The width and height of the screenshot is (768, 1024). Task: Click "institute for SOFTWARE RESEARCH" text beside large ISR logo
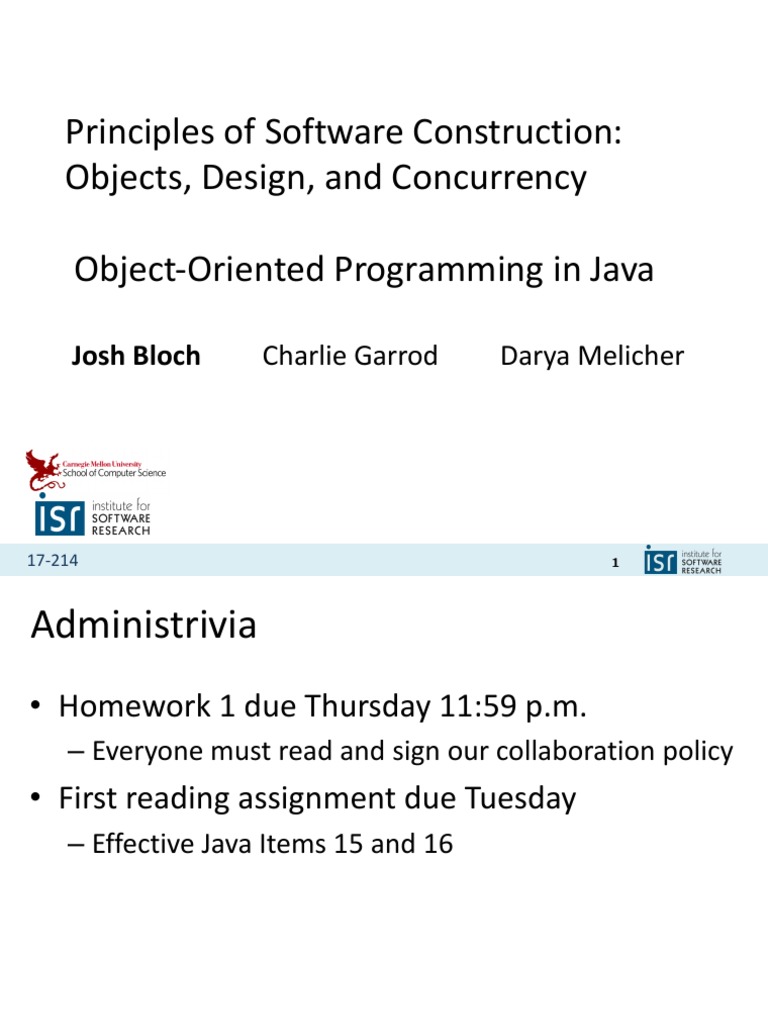coord(121,517)
